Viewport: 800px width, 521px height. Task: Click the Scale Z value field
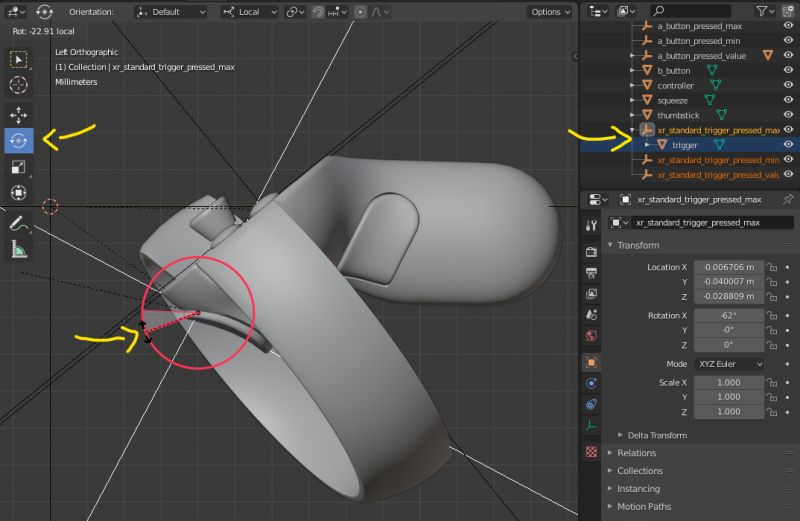pyautogui.click(x=729, y=411)
